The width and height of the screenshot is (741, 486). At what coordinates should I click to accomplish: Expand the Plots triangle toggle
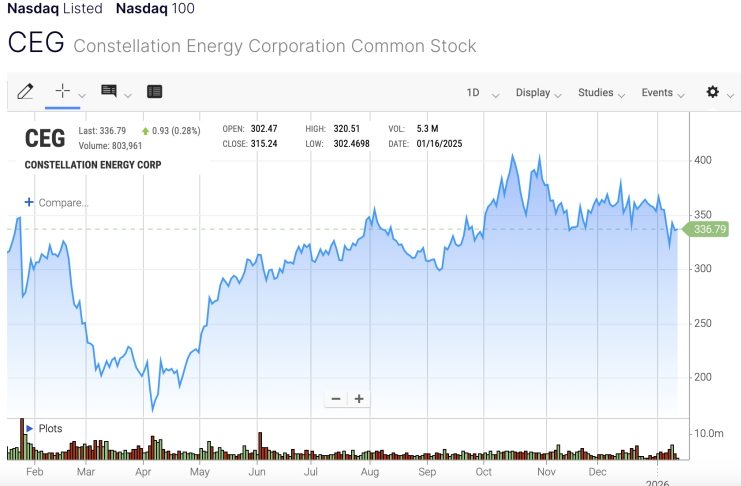[29, 428]
